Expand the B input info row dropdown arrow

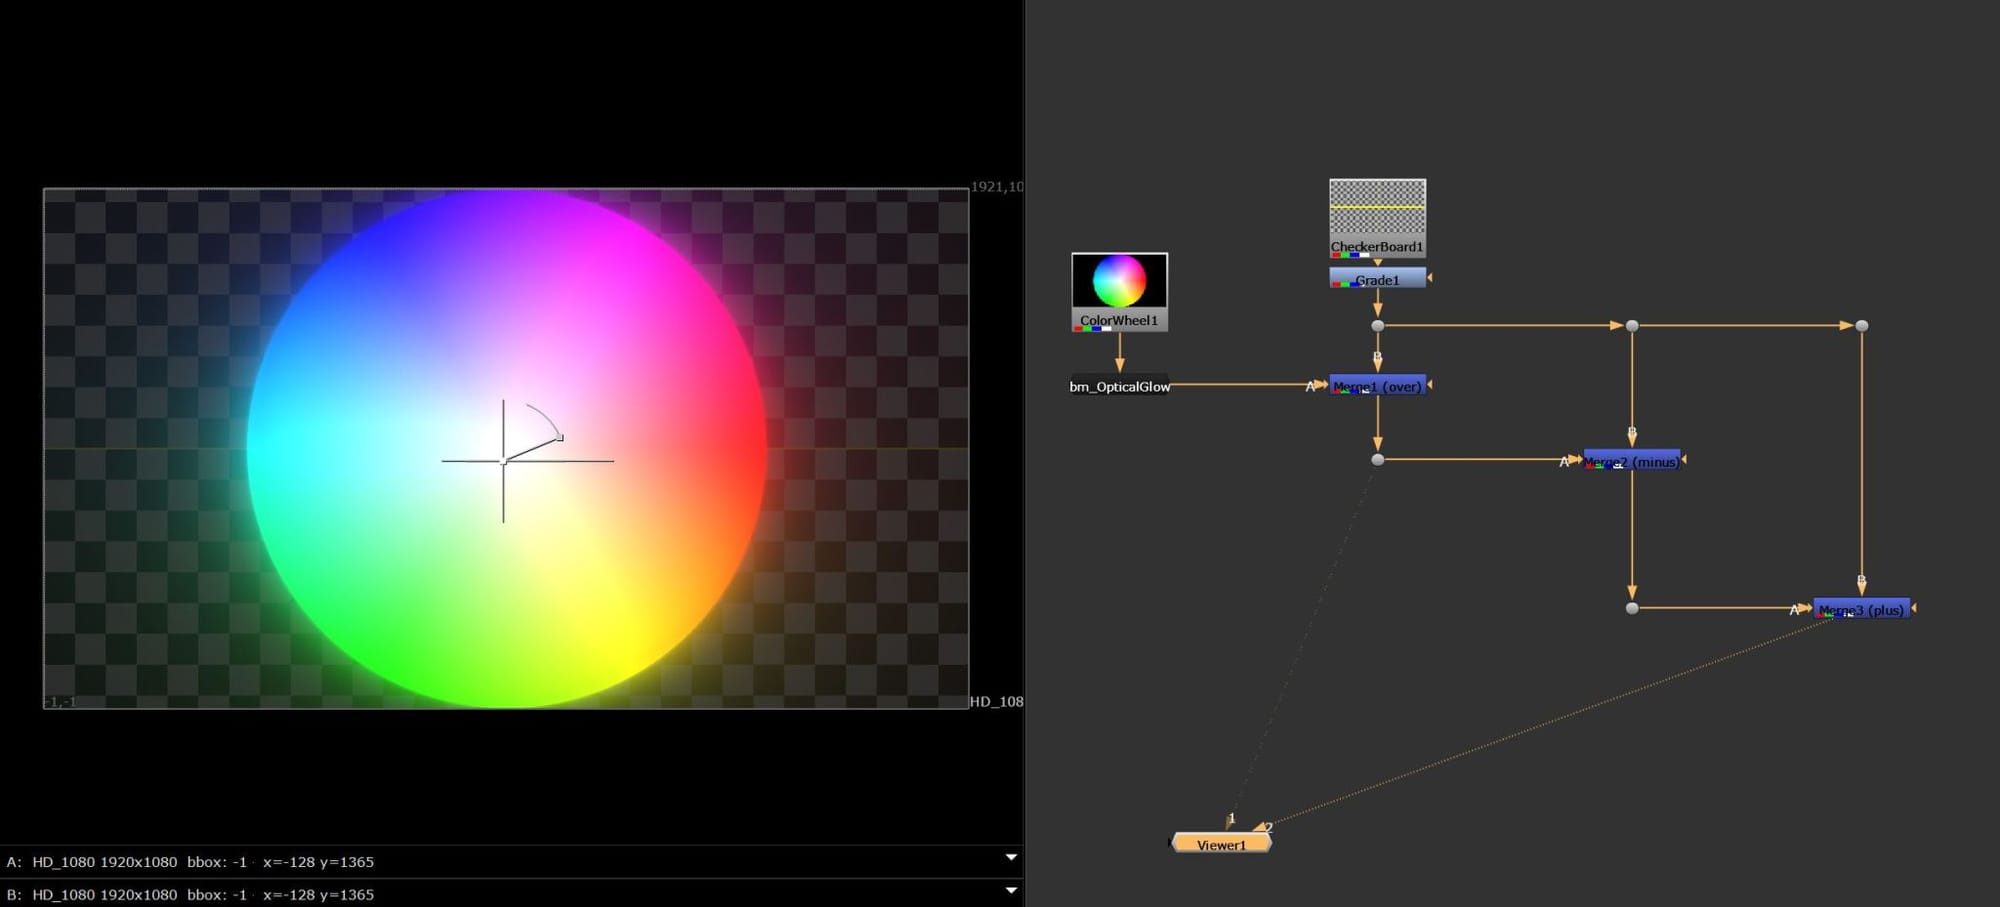[1011, 890]
